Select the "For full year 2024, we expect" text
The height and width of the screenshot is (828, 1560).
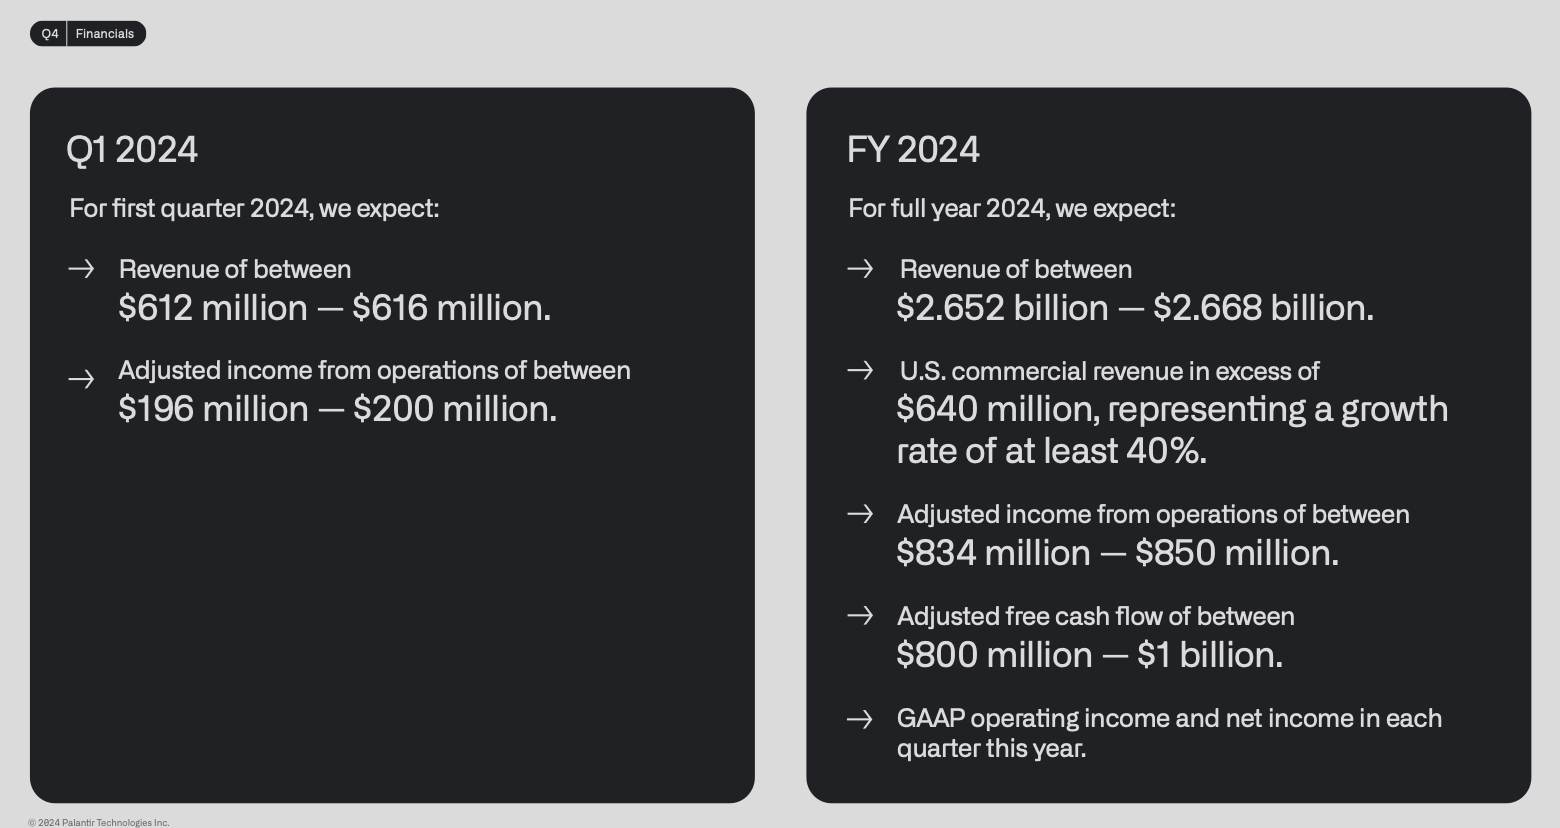[1012, 209]
